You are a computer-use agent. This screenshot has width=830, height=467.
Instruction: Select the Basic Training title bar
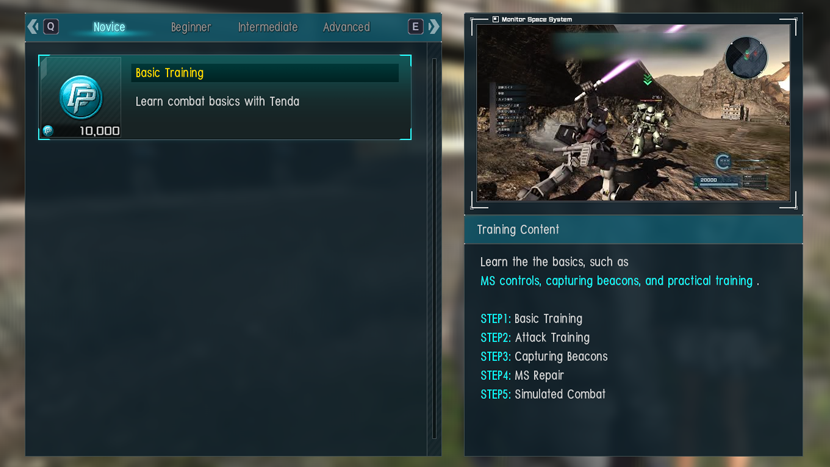pyautogui.click(x=265, y=73)
